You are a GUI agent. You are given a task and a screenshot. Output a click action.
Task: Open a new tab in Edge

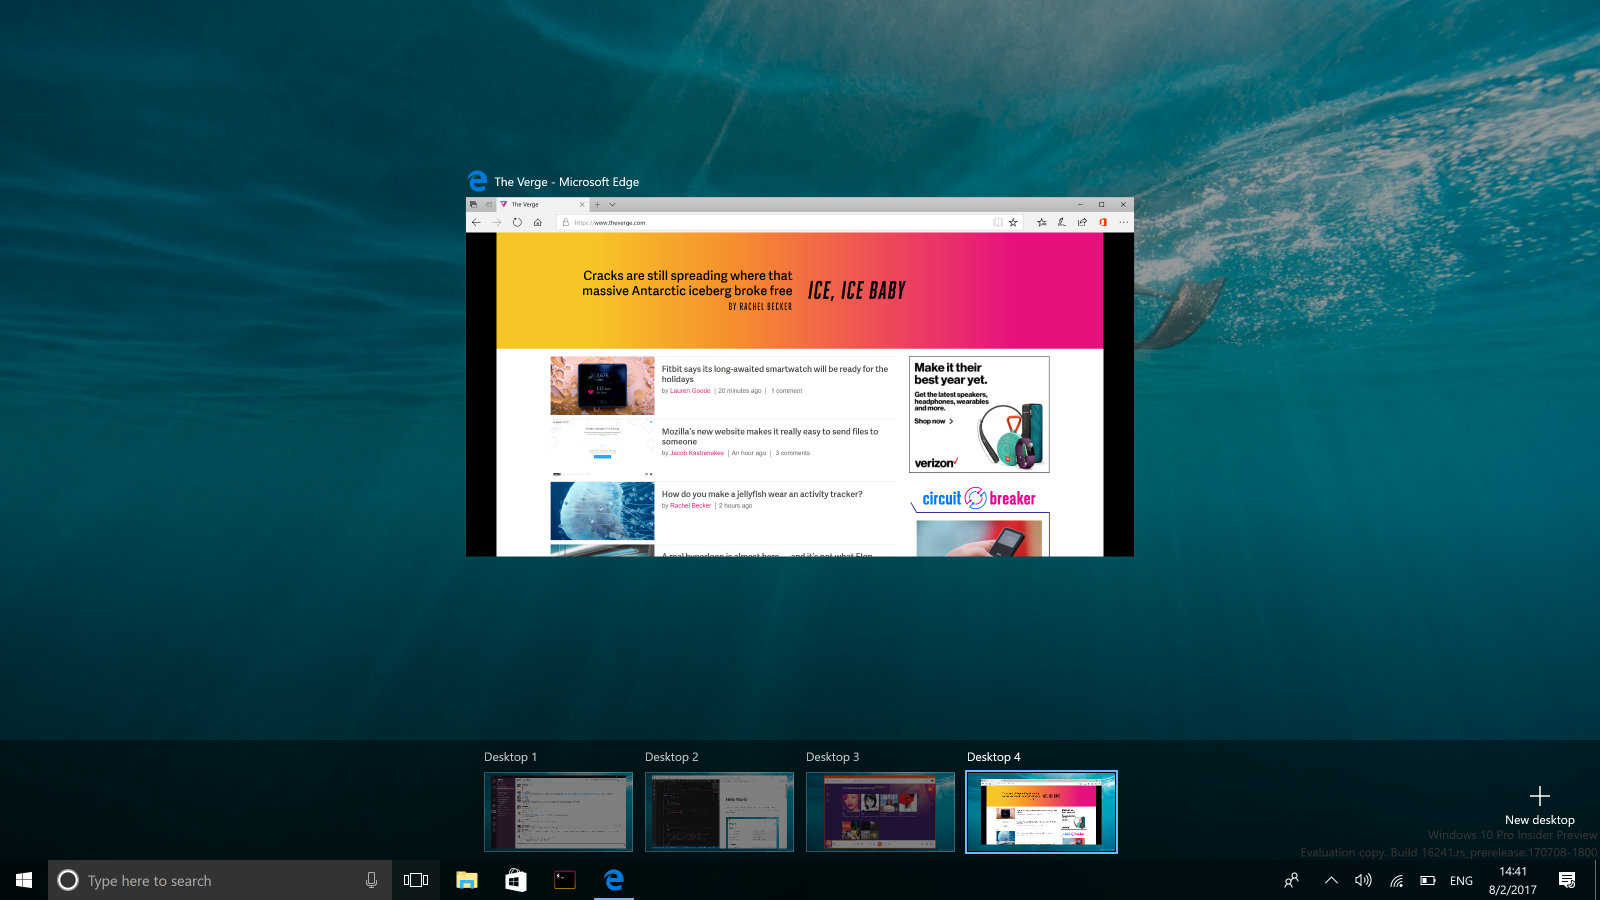[x=598, y=204]
